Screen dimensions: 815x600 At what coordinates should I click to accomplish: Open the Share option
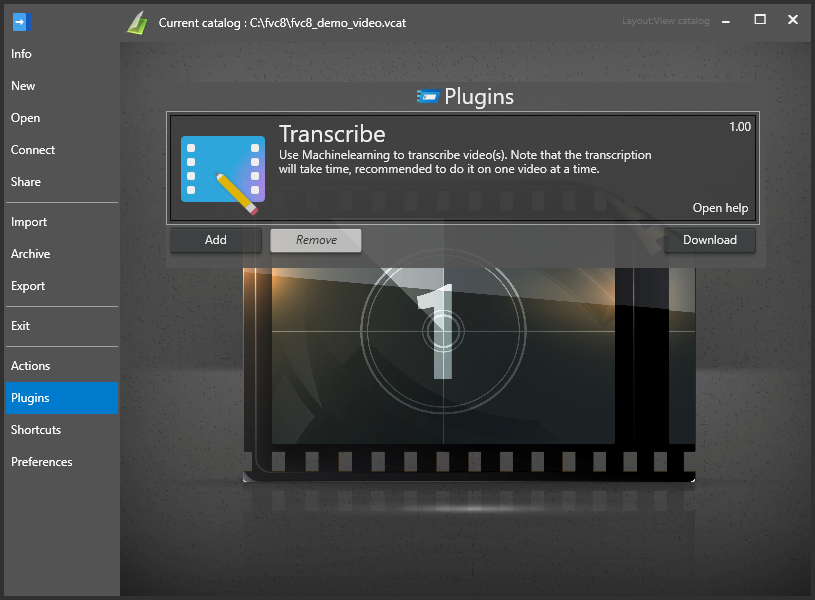click(x=26, y=182)
